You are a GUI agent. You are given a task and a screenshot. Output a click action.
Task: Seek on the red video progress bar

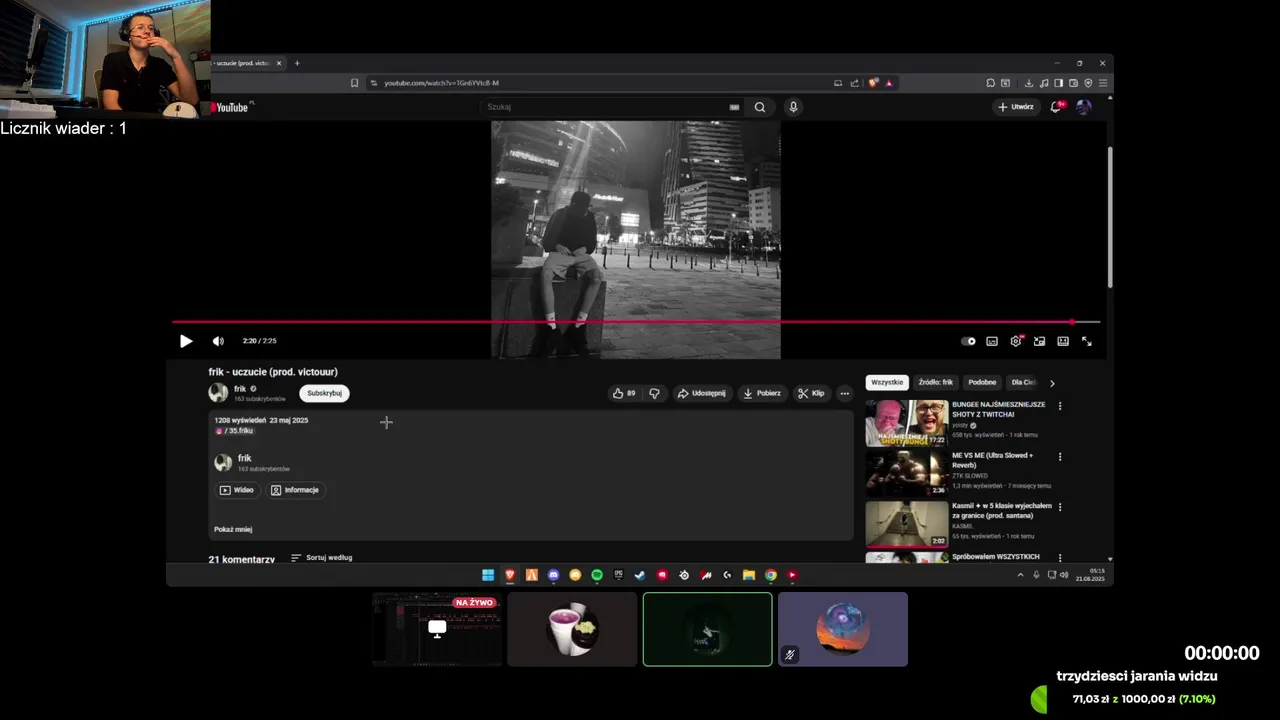coord(636,322)
